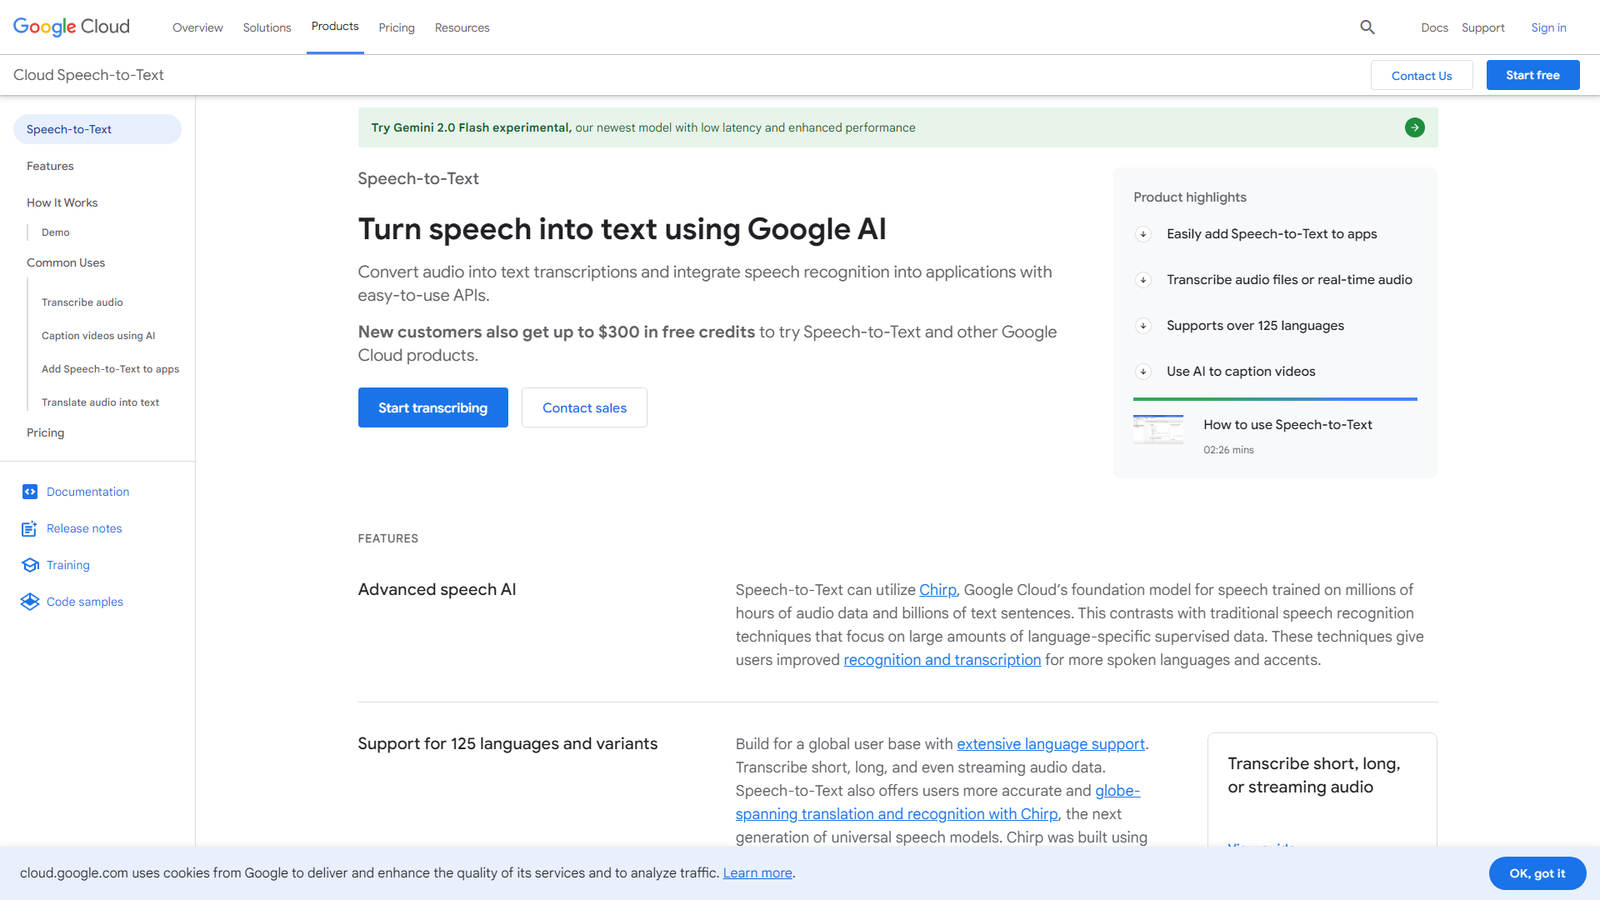Open the Training link
The width and height of the screenshot is (1600, 900).
pos(68,565)
